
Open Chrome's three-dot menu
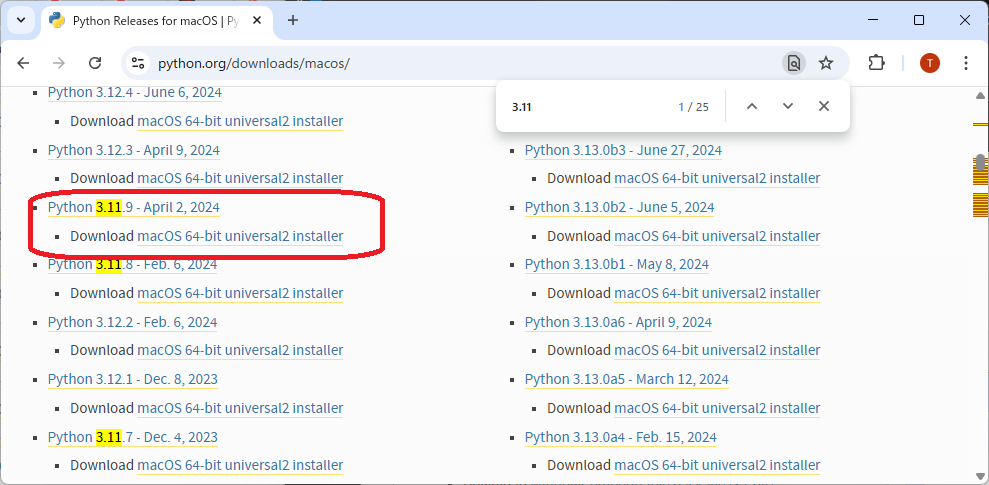(965, 63)
